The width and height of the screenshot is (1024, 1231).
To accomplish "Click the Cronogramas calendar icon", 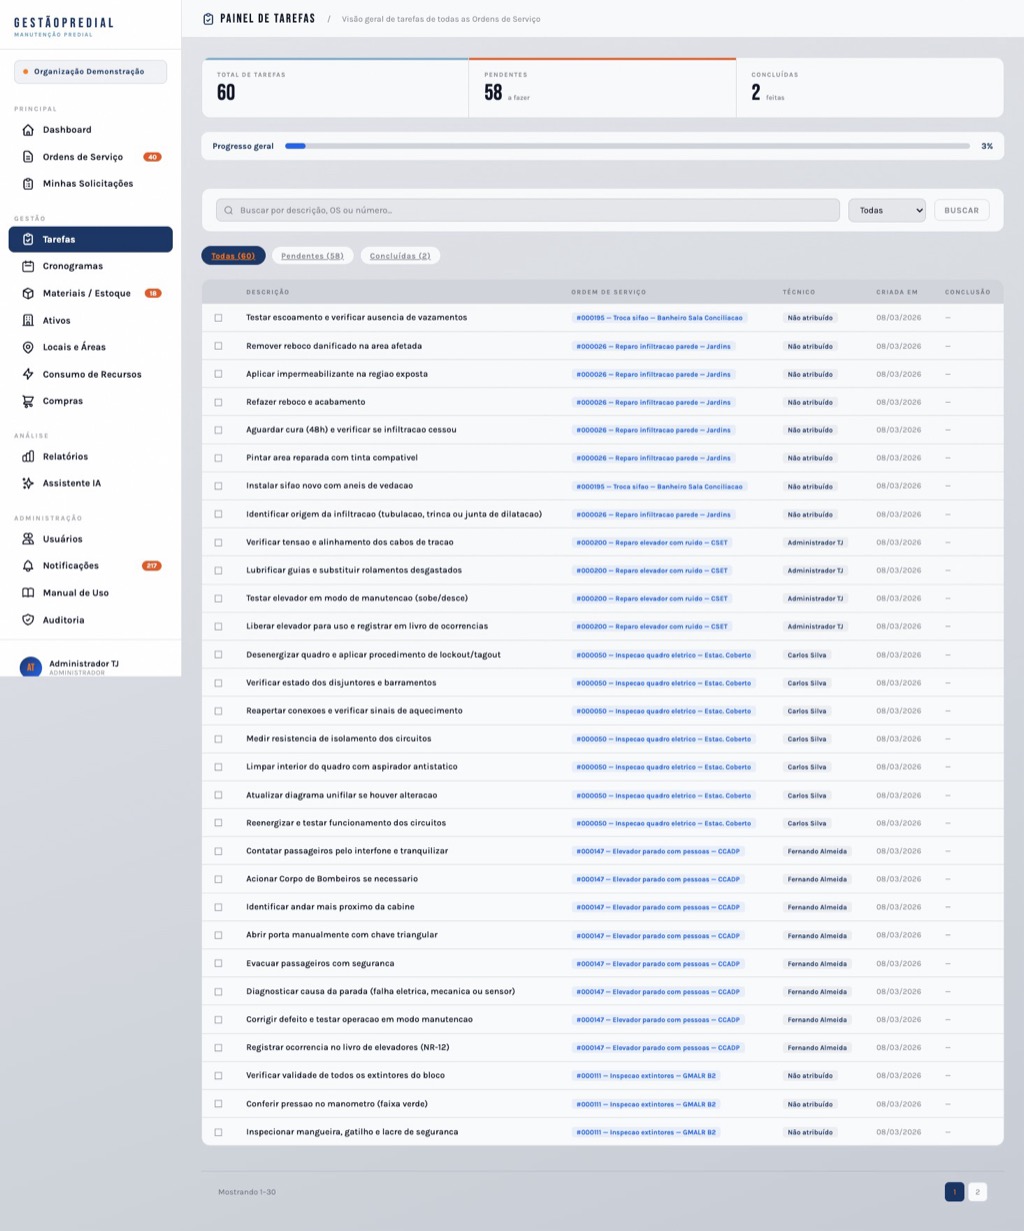I will coord(28,266).
